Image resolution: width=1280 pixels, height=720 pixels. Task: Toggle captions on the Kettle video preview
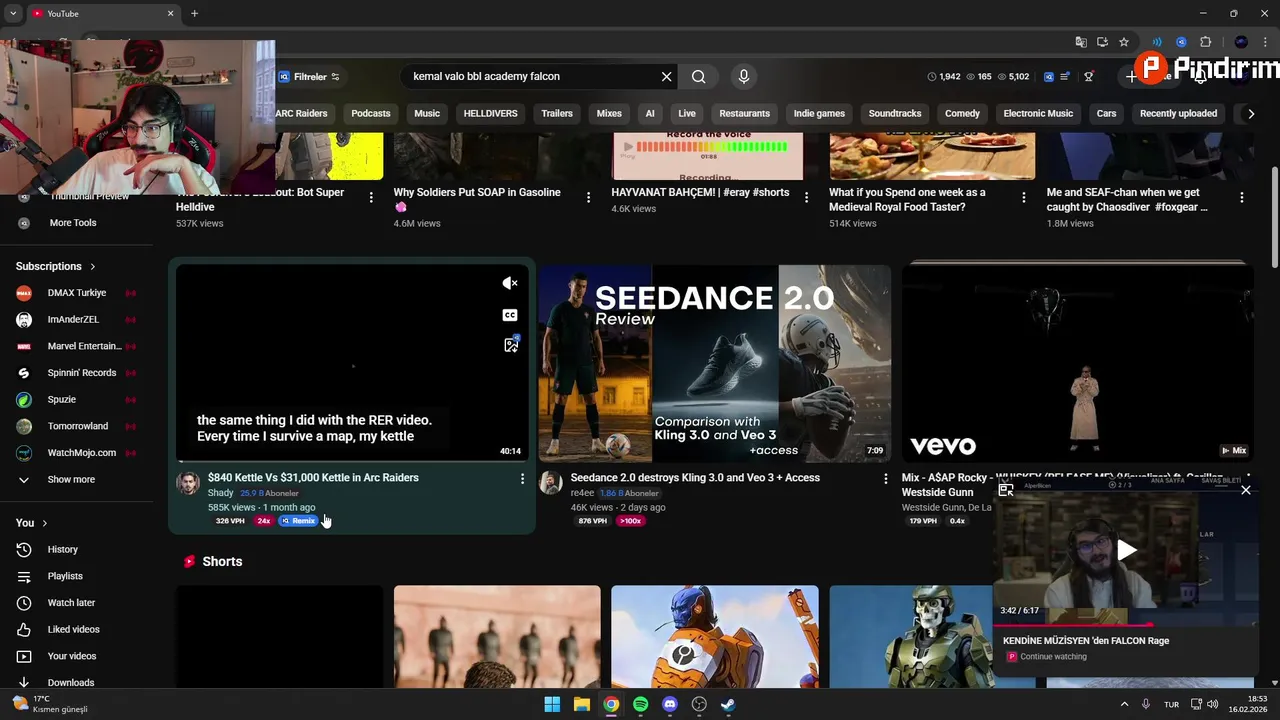[x=510, y=315]
